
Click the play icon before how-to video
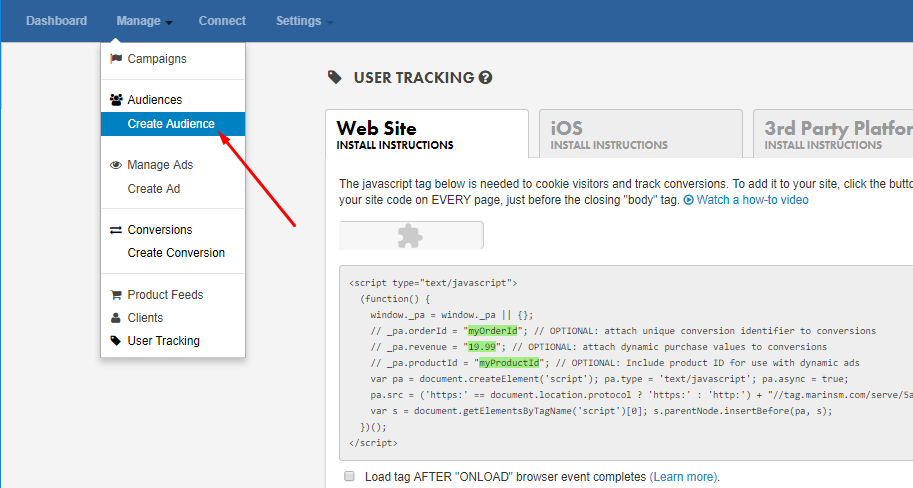(688, 200)
